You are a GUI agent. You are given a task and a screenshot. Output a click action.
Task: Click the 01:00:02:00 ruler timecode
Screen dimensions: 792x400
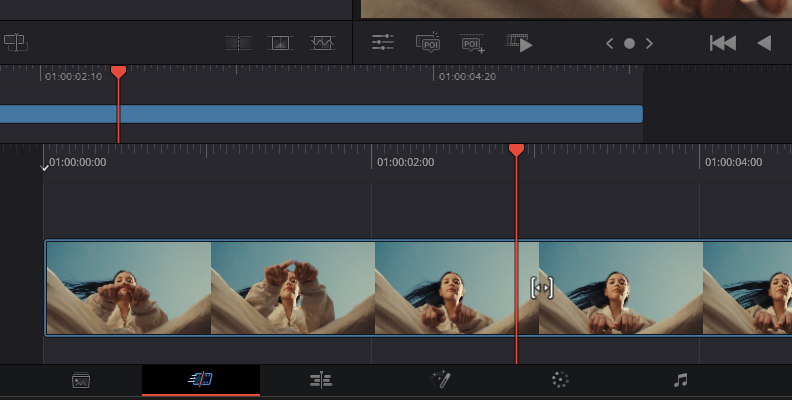tap(406, 162)
